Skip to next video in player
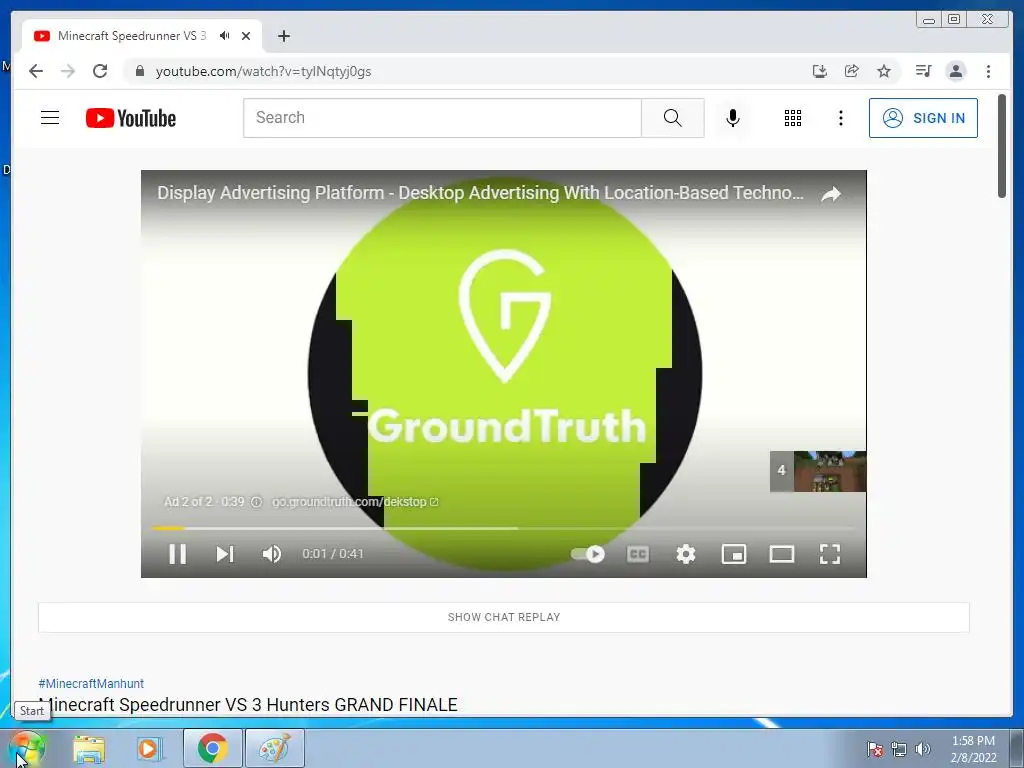The image size is (1024, 768). pos(225,554)
